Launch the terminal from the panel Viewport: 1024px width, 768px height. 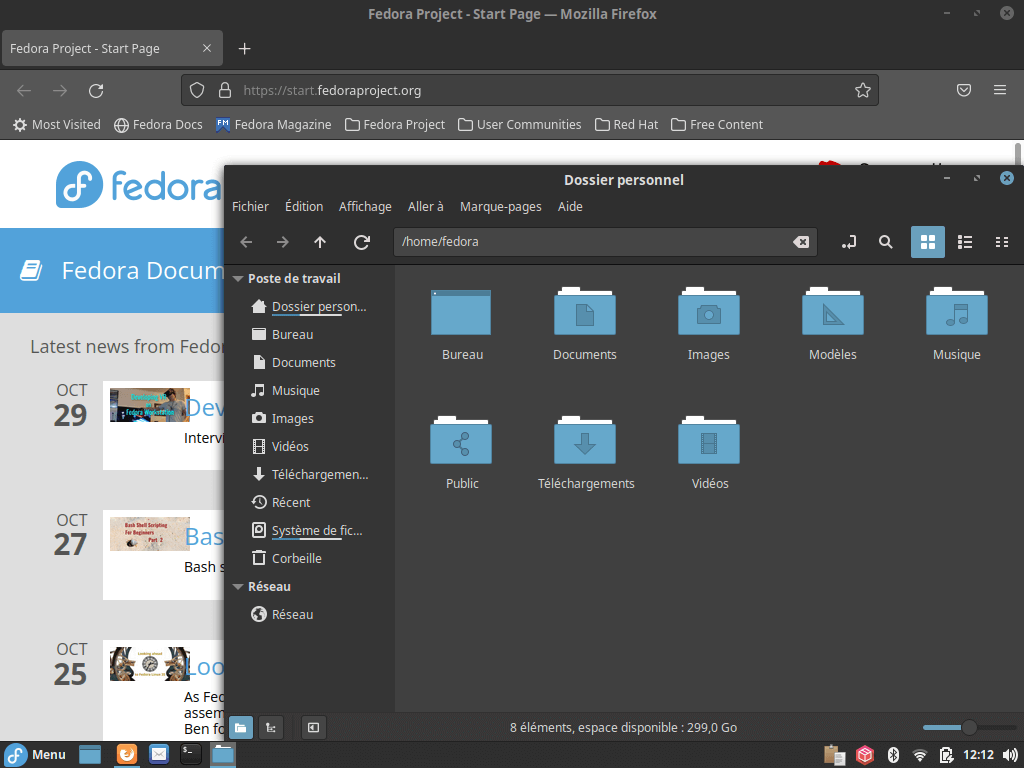click(190, 754)
